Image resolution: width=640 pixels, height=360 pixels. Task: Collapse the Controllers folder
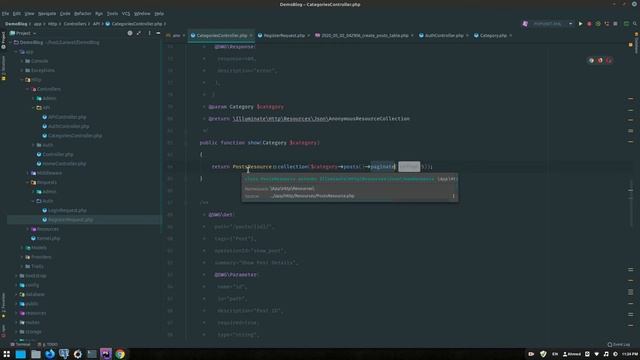coord(28,89)
